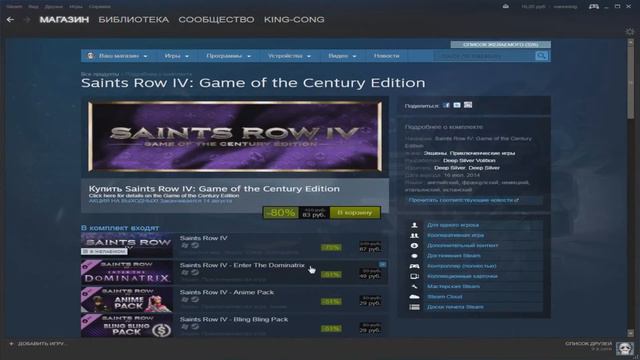Switch to the БИБЛИОТЕКА tab
The image size is (640, 360).
click(x=133, y=20)
